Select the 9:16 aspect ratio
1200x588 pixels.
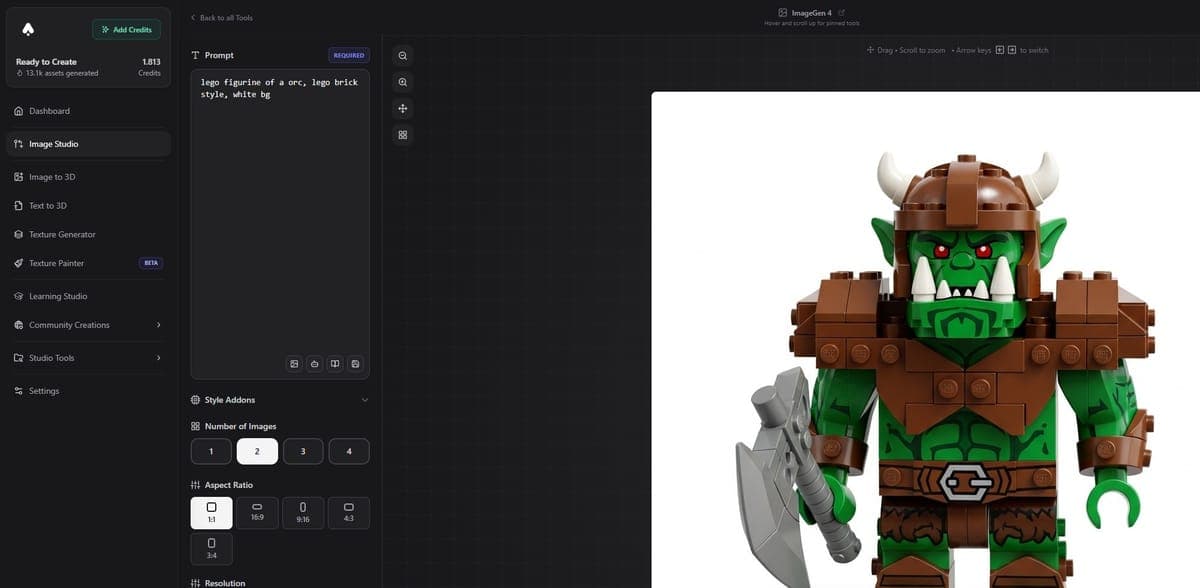point(303,513)
